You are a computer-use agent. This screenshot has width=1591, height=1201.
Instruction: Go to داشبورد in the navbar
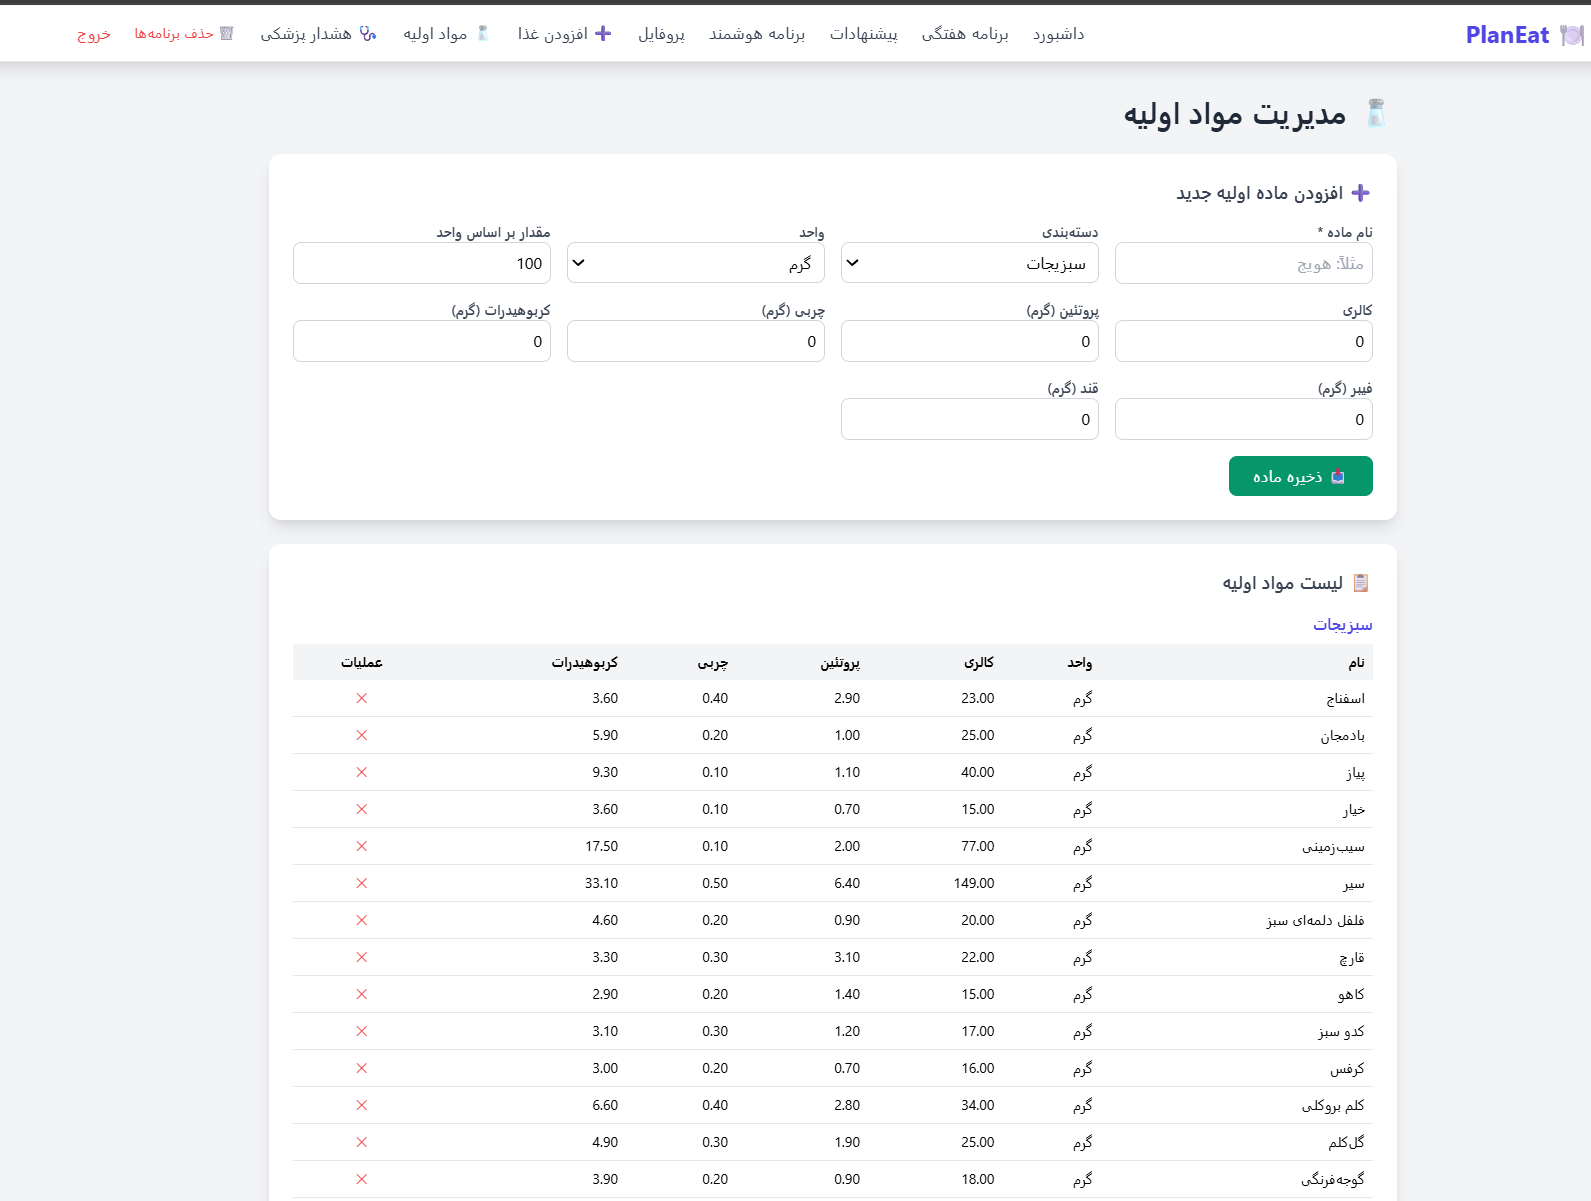click(1059, 34)
